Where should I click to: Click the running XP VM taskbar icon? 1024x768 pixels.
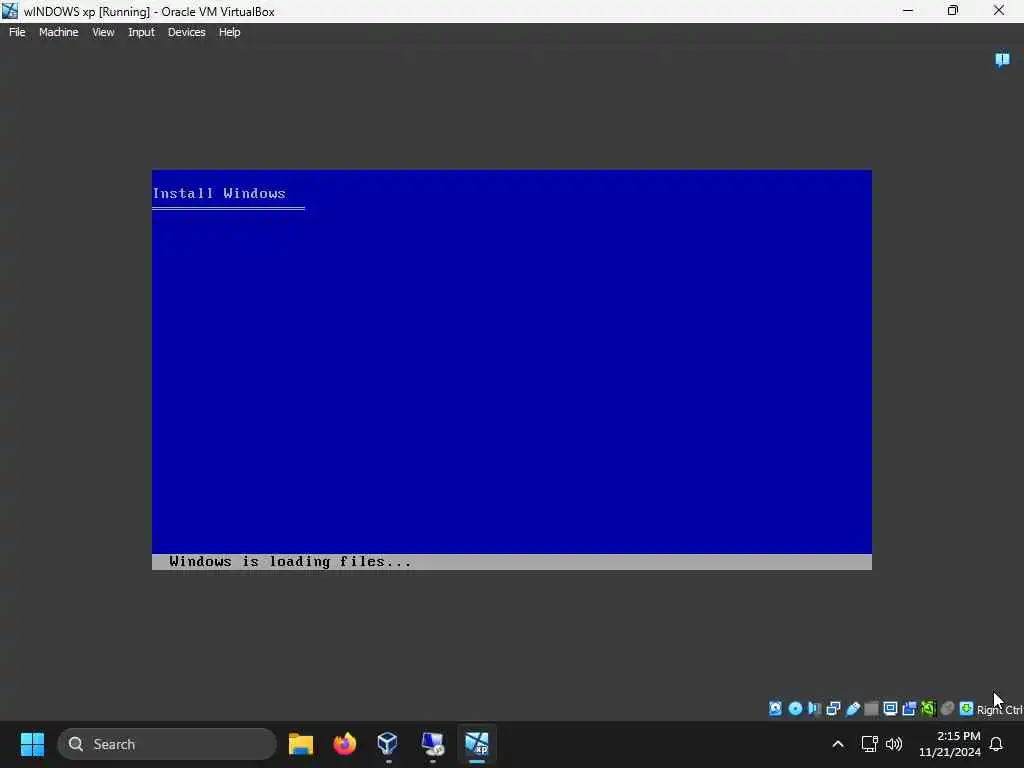point(477,744)
